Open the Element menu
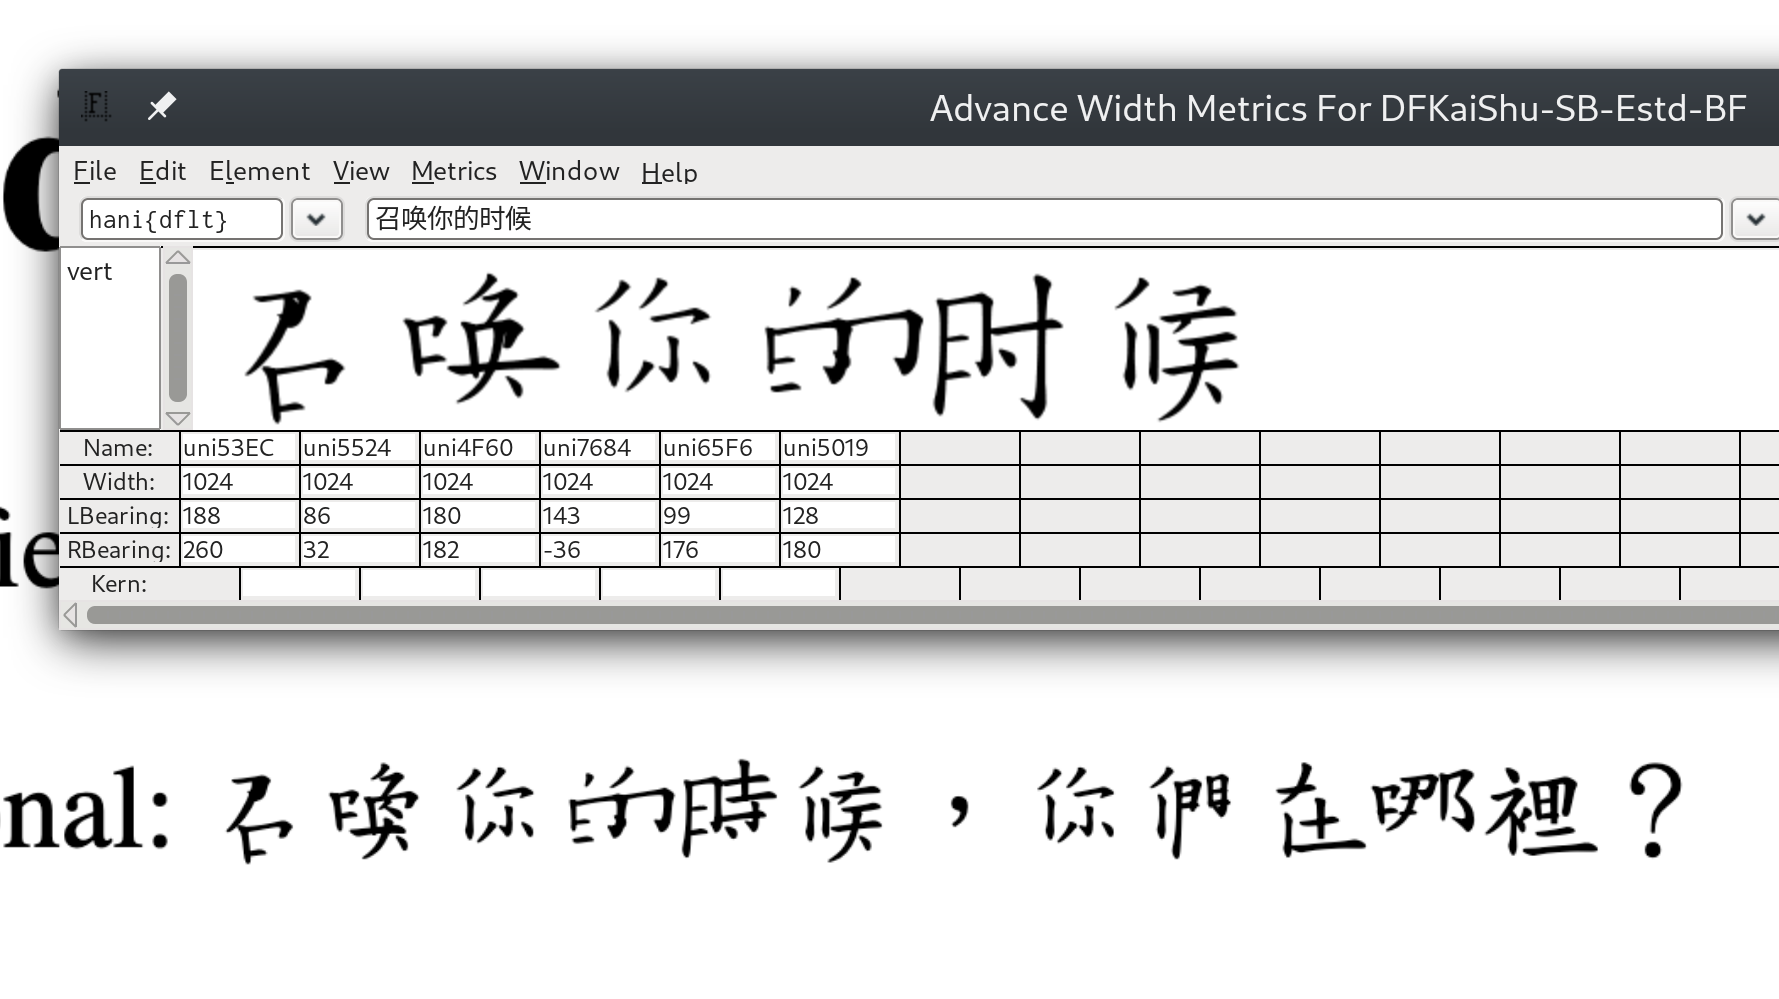1779x999 pixels. tap(259, 171)
